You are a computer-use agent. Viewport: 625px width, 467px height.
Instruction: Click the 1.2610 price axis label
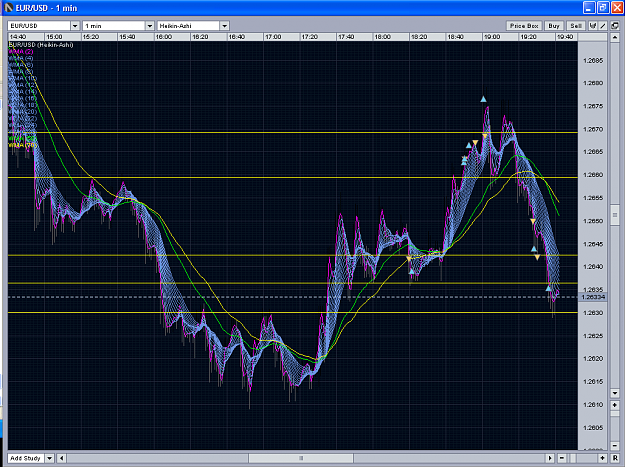[593, 404]
